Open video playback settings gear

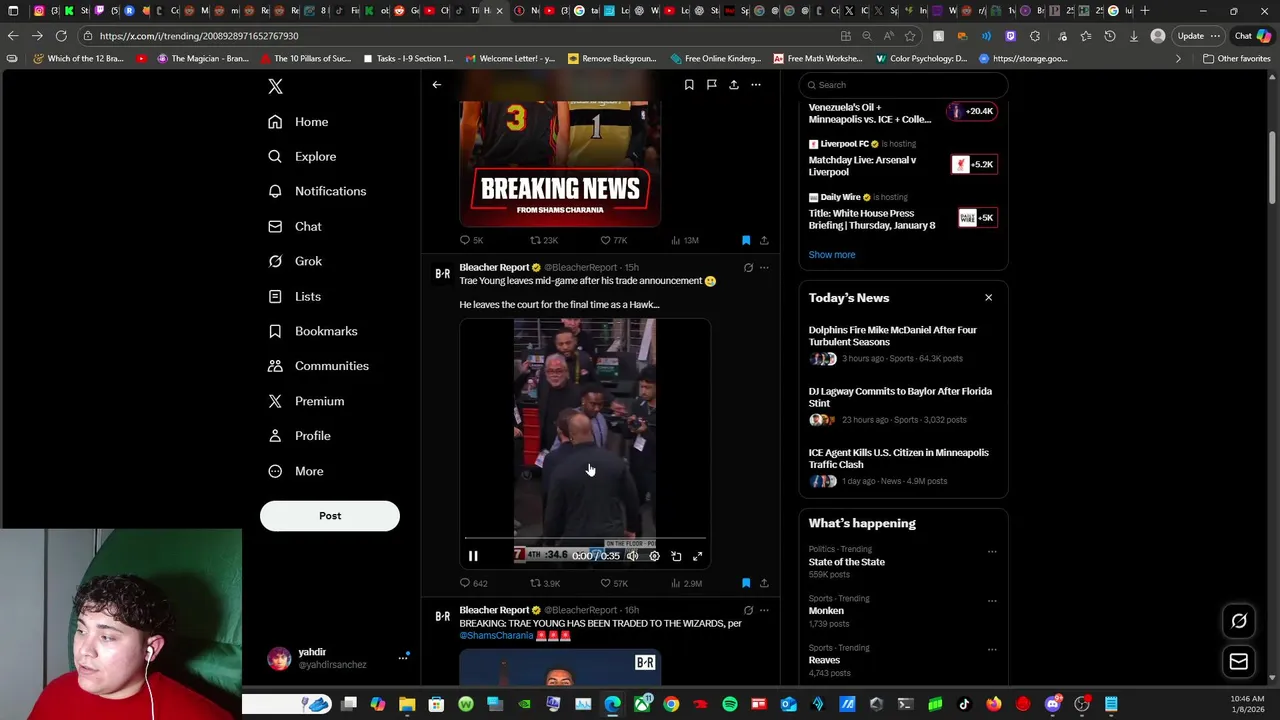pos(654,556)
